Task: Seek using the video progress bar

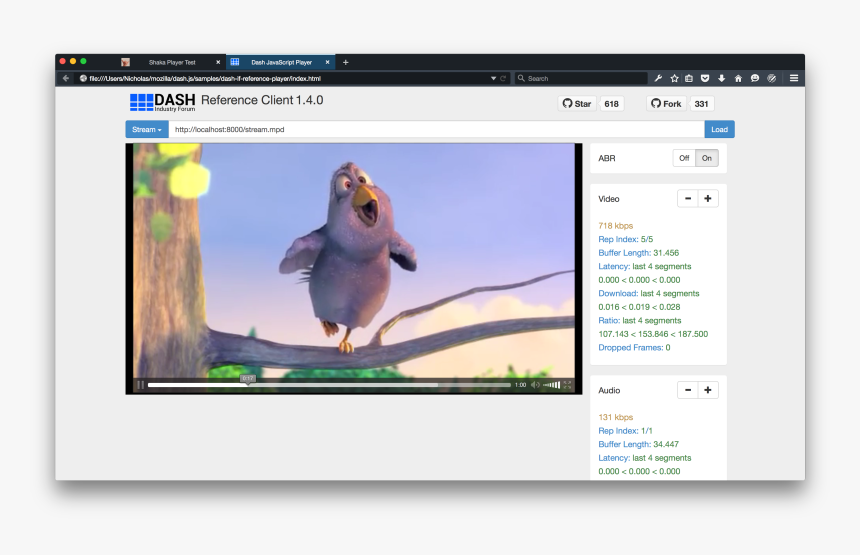Action: pos(329,385)
